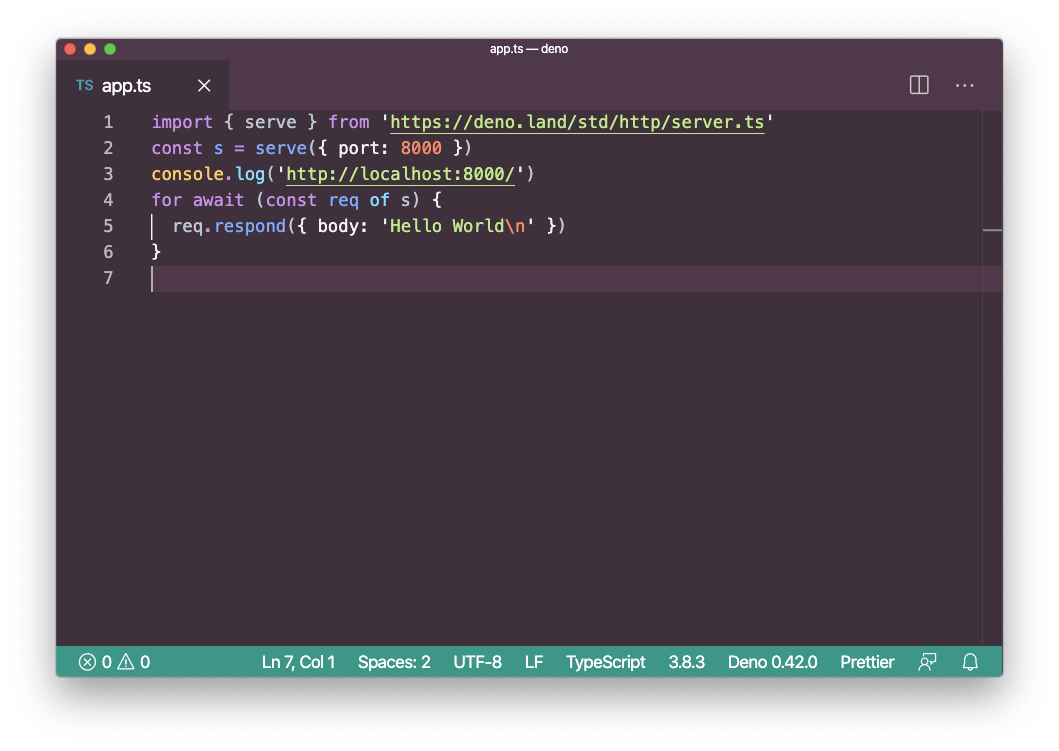This screenshot has width=1059, height=751.
Task: Click the TS file icon on tab
Action: coord(85,86)
